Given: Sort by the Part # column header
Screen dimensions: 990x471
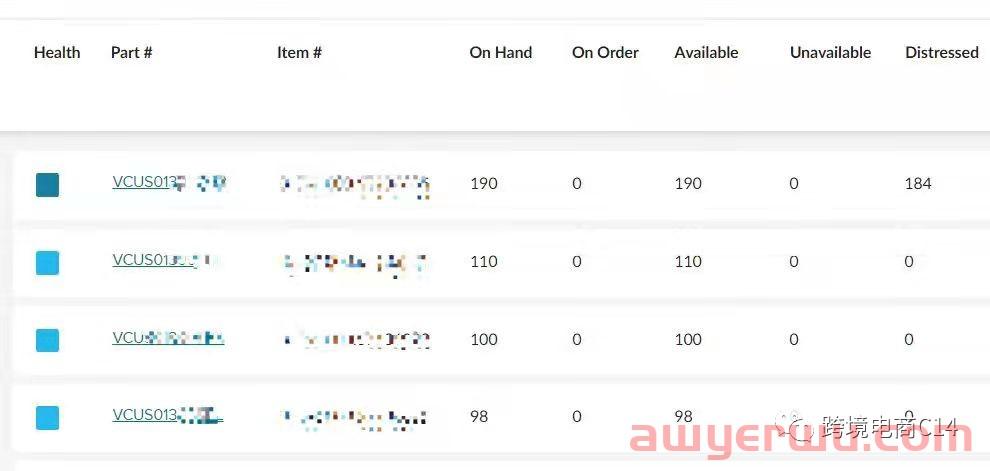Looking at the screenshot, I should pos(131,52).
